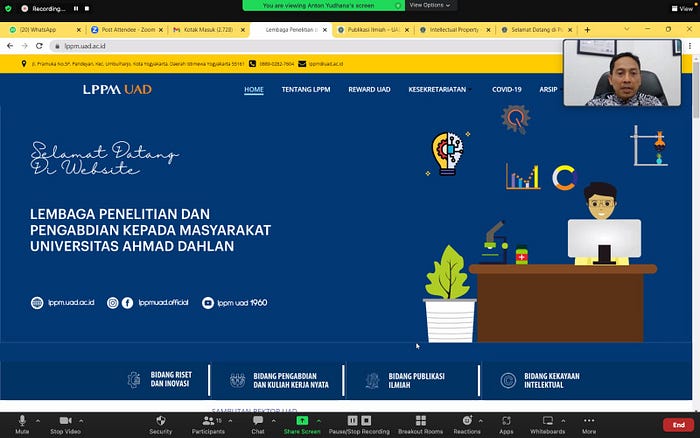Image resolution: width=700 pixels, height=438 pixels.
Task: Expand arrow next to Participants
Action: [x=230, y=421]
